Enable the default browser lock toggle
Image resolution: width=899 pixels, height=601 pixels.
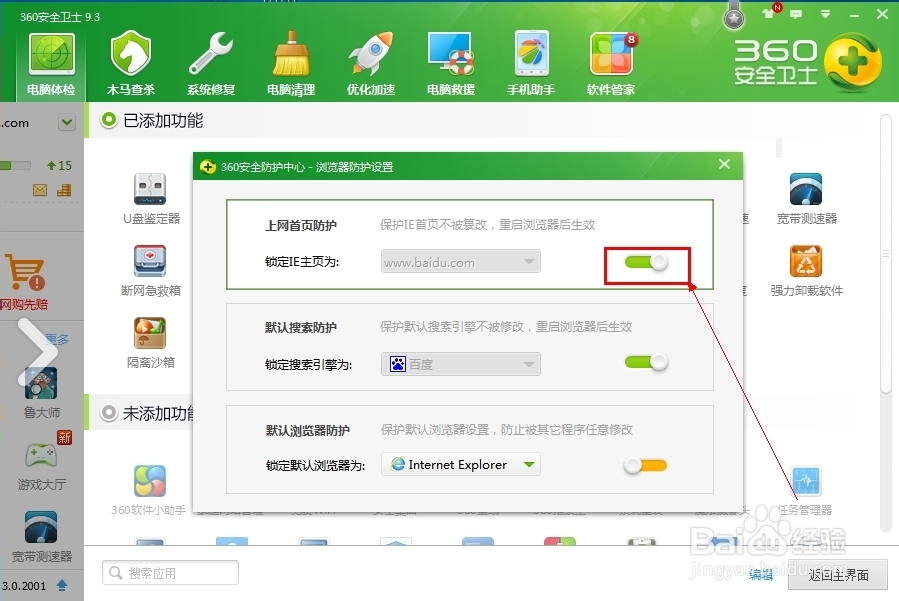(645, 464)
